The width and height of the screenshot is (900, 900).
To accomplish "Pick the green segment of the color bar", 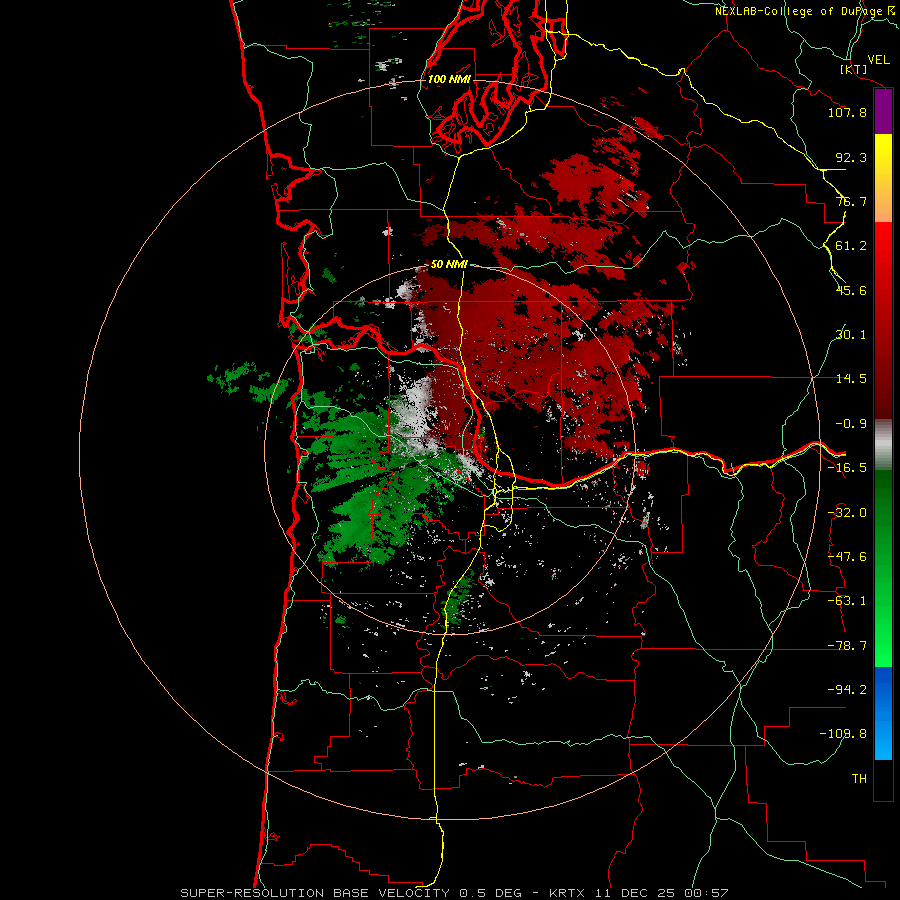I will [x=883, y=568].
